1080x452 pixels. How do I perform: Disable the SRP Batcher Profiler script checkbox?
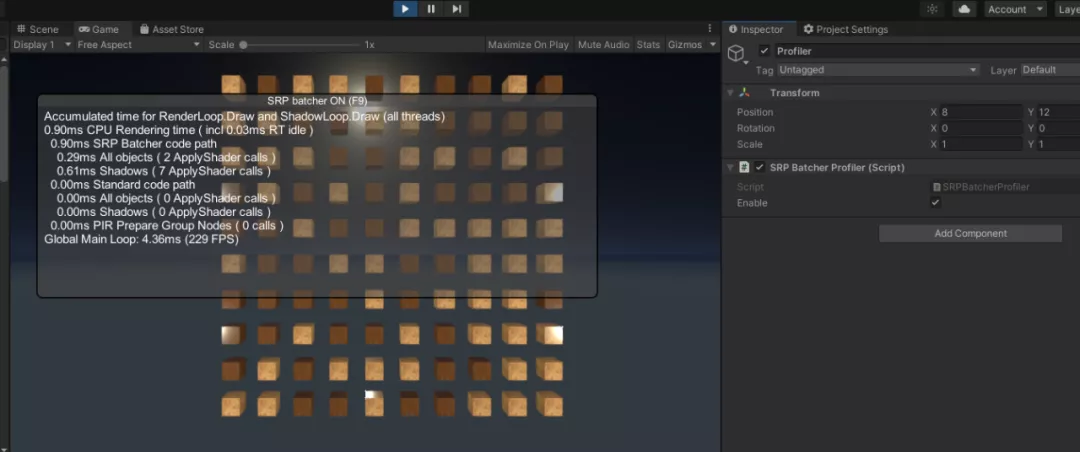[760, 167]
